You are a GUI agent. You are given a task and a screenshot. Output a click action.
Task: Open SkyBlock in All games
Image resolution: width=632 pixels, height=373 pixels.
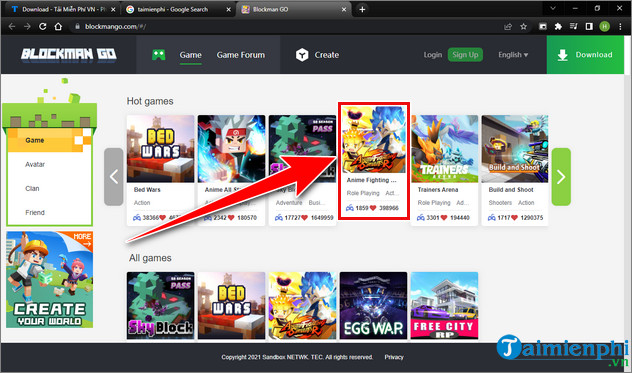pos(160,305)
